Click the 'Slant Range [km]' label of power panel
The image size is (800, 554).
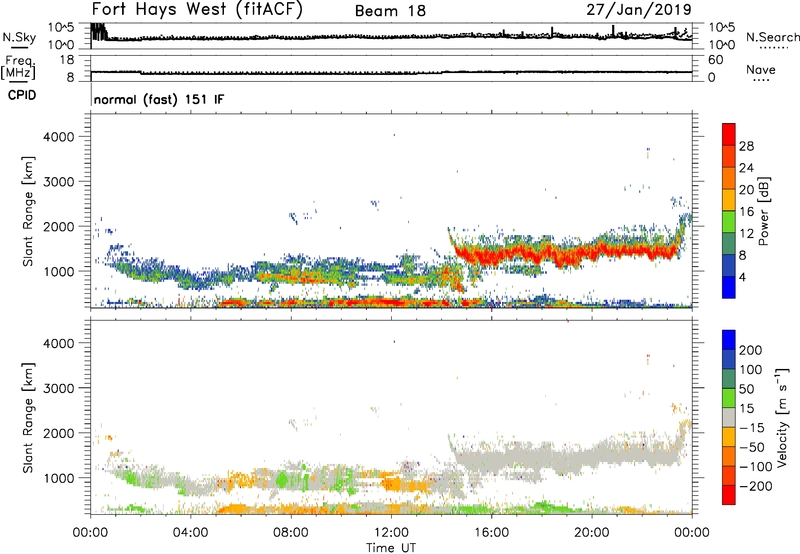[28, 211]
